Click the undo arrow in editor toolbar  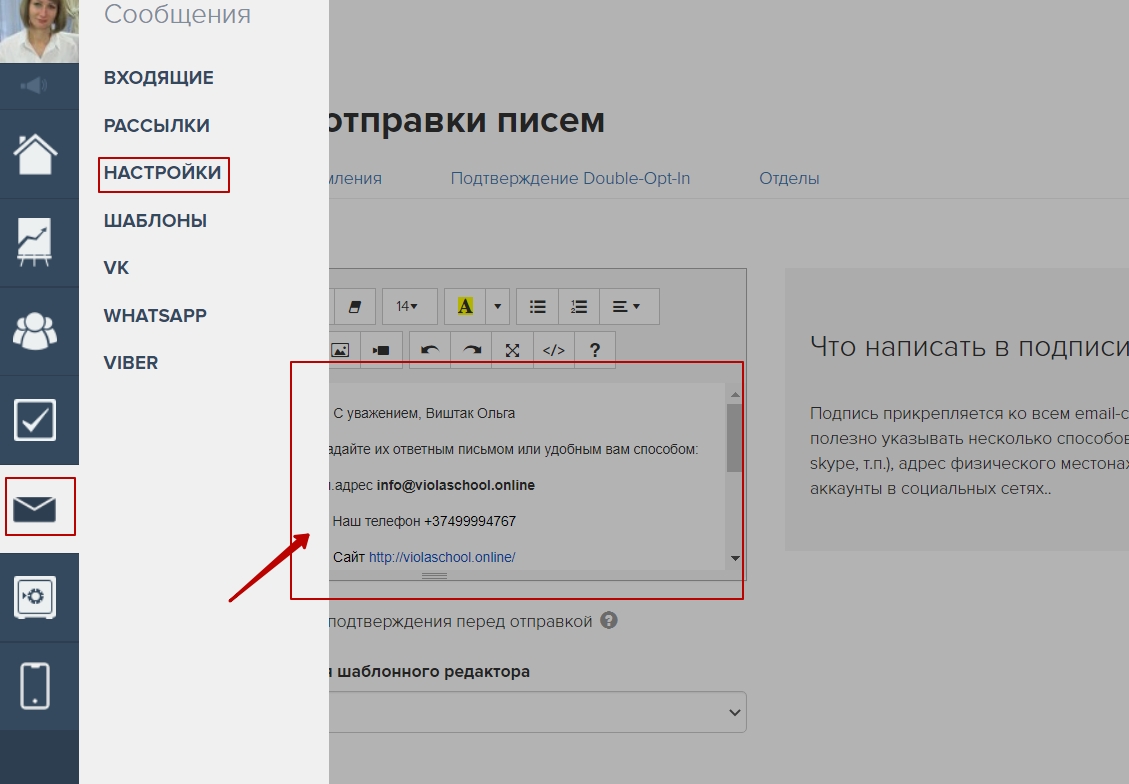coord(430,350)
